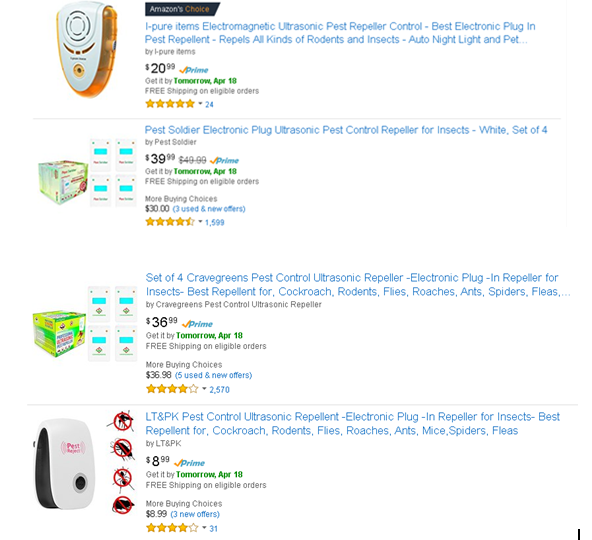592x540 pixels.
Task: Open Pest Soldier Electronic Plug product title
Action: coord(346,130)
